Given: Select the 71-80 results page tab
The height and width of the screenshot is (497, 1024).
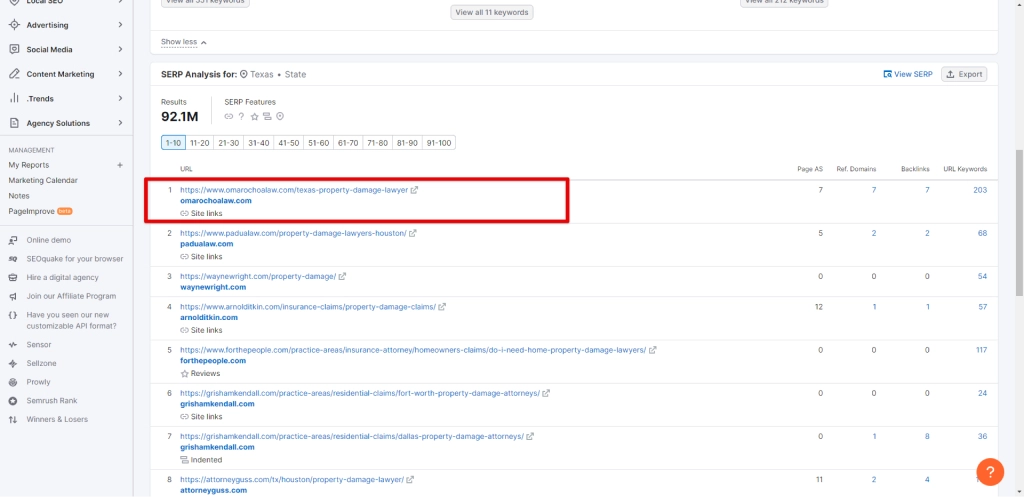Looking at the screenshot, I should point(377,143).
